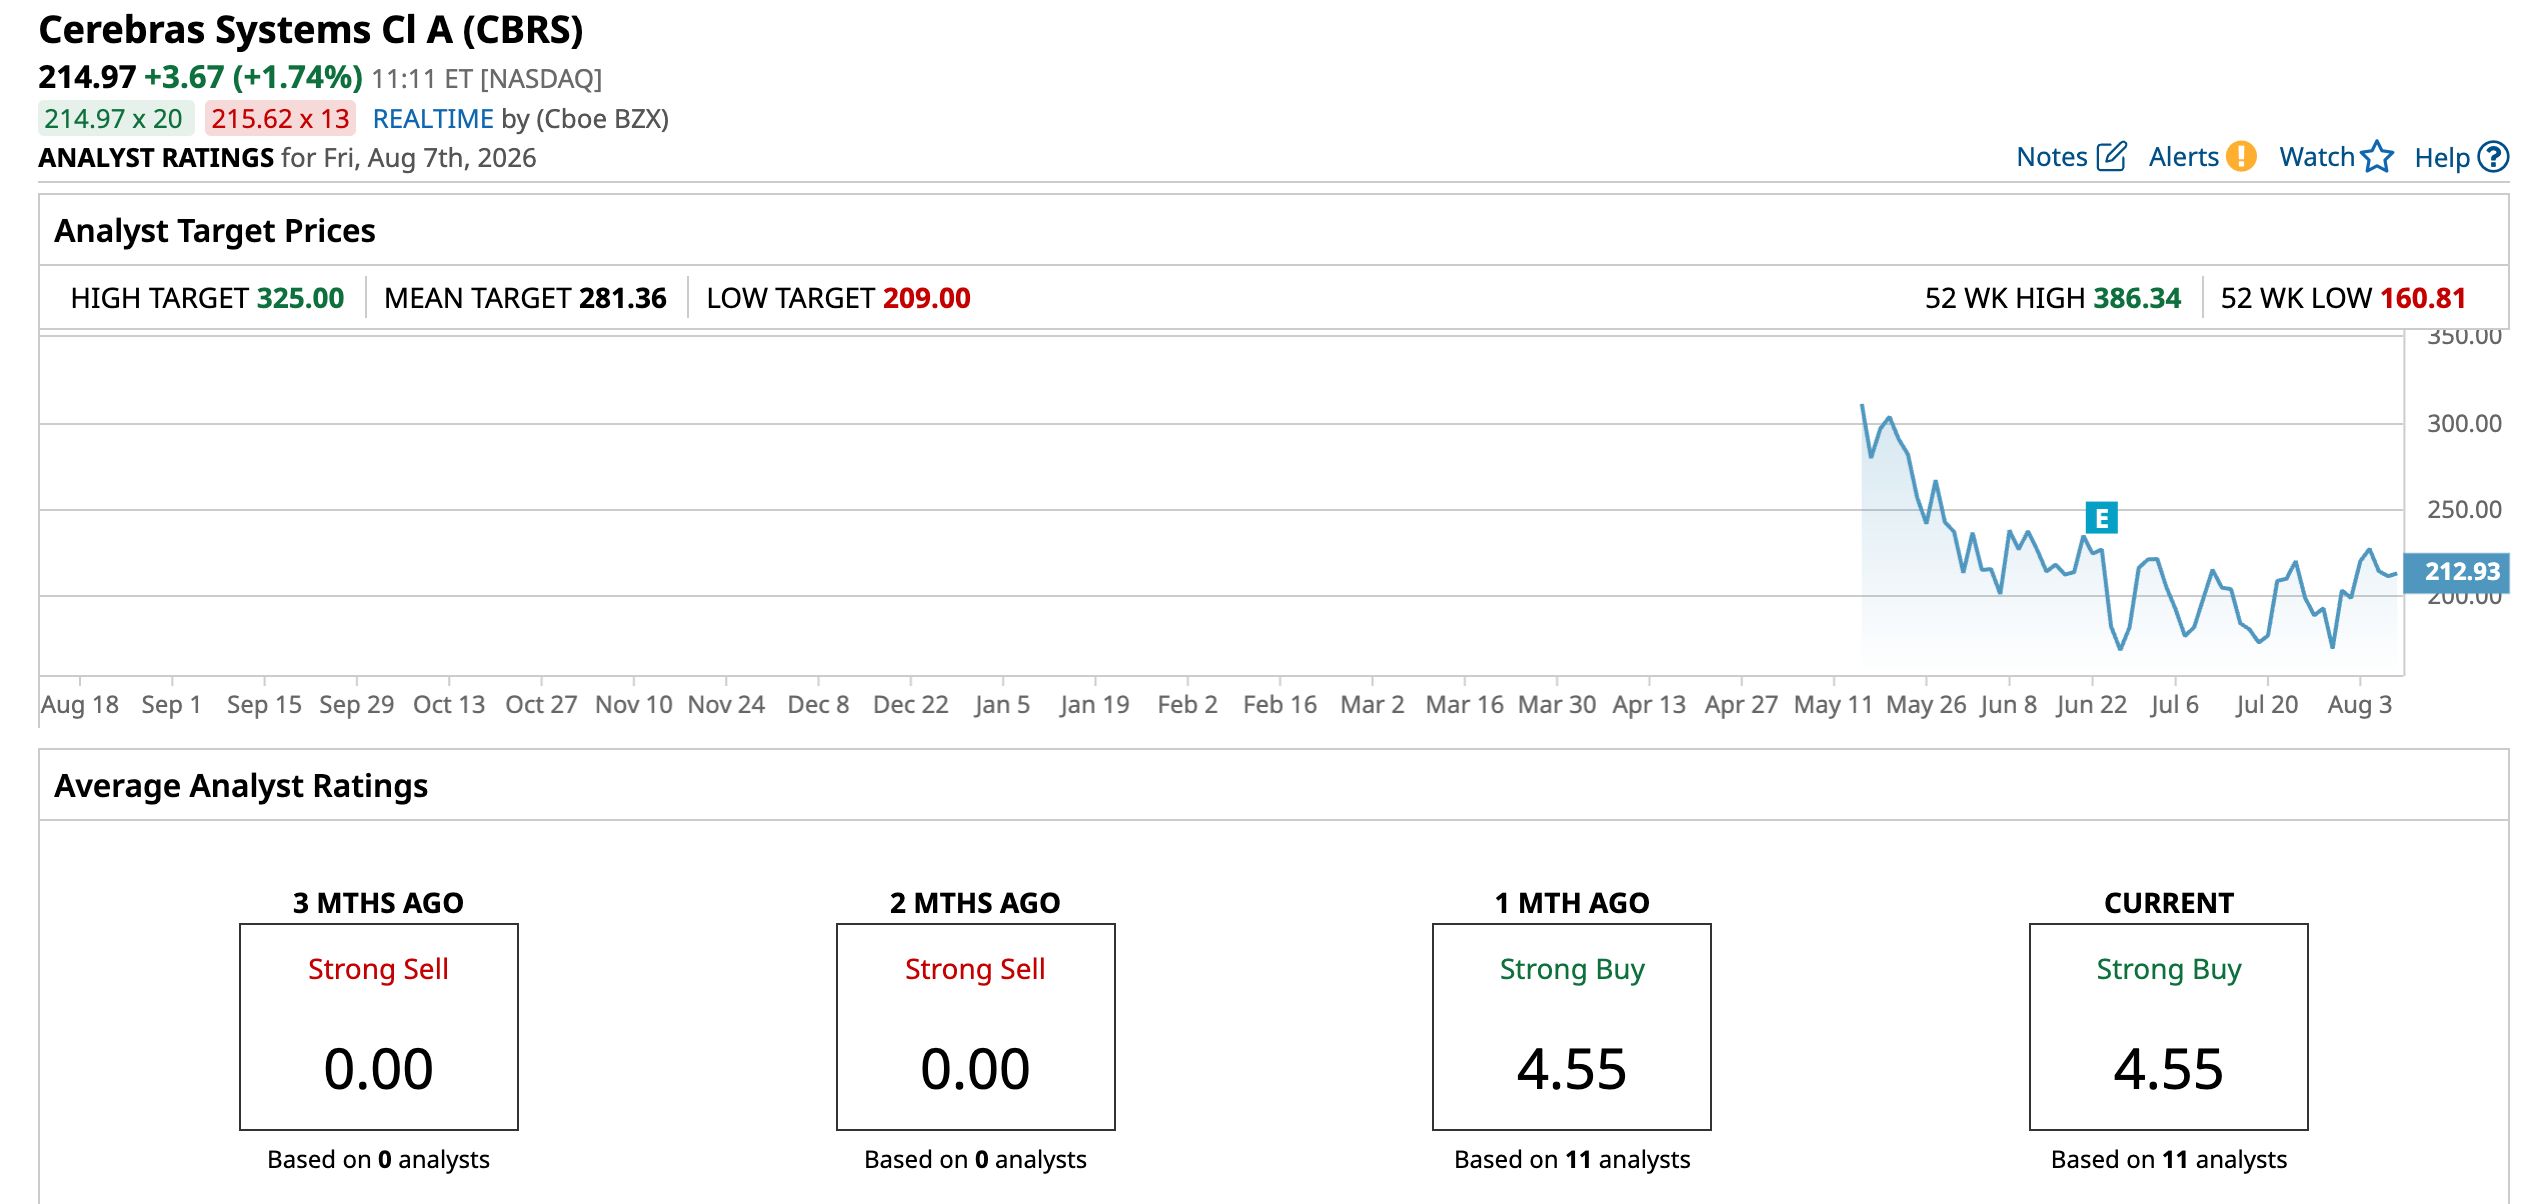
Task: Click the 'Jun 22' date label on chart axis
Action: [2091, 705]
